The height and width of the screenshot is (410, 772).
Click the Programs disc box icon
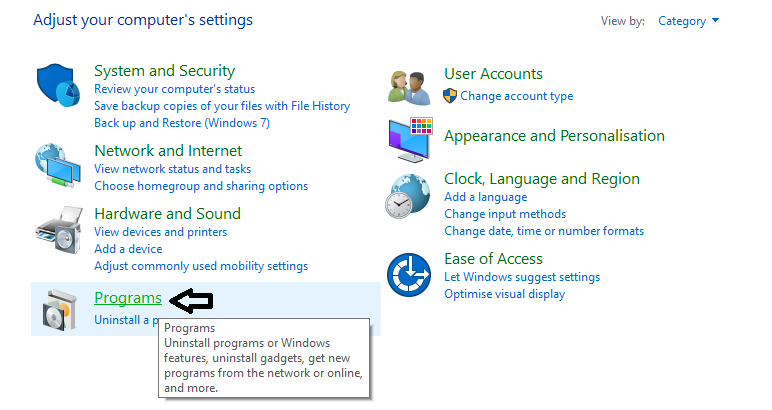[56, 309]
